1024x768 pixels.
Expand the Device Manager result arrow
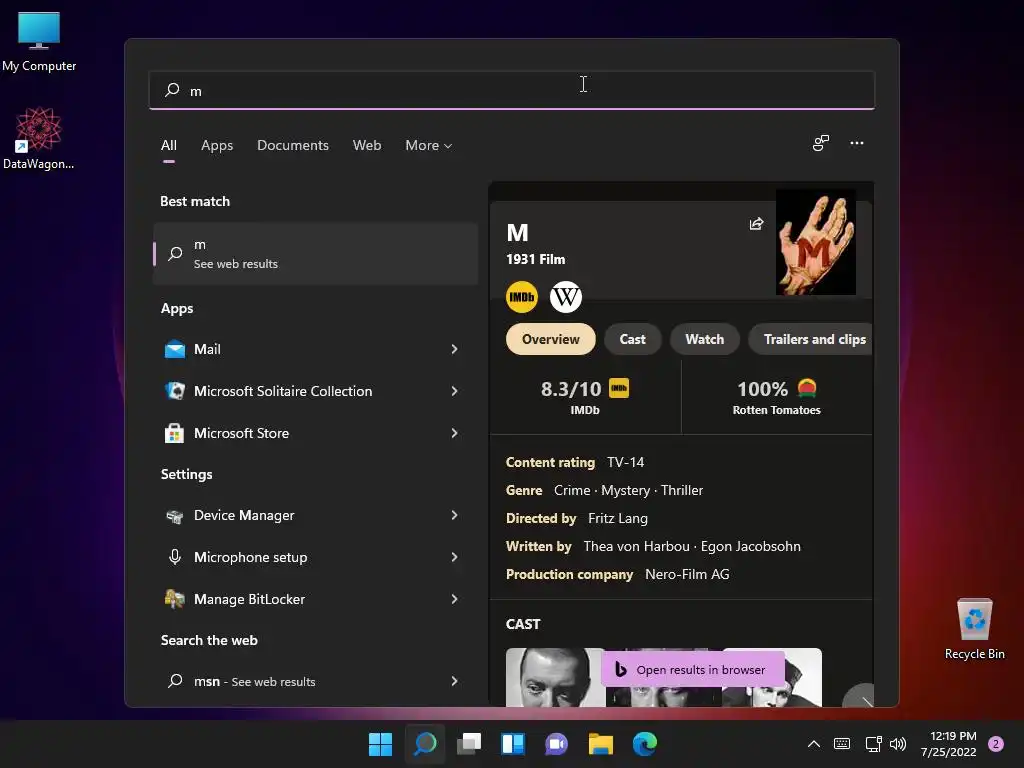[455, 515]
